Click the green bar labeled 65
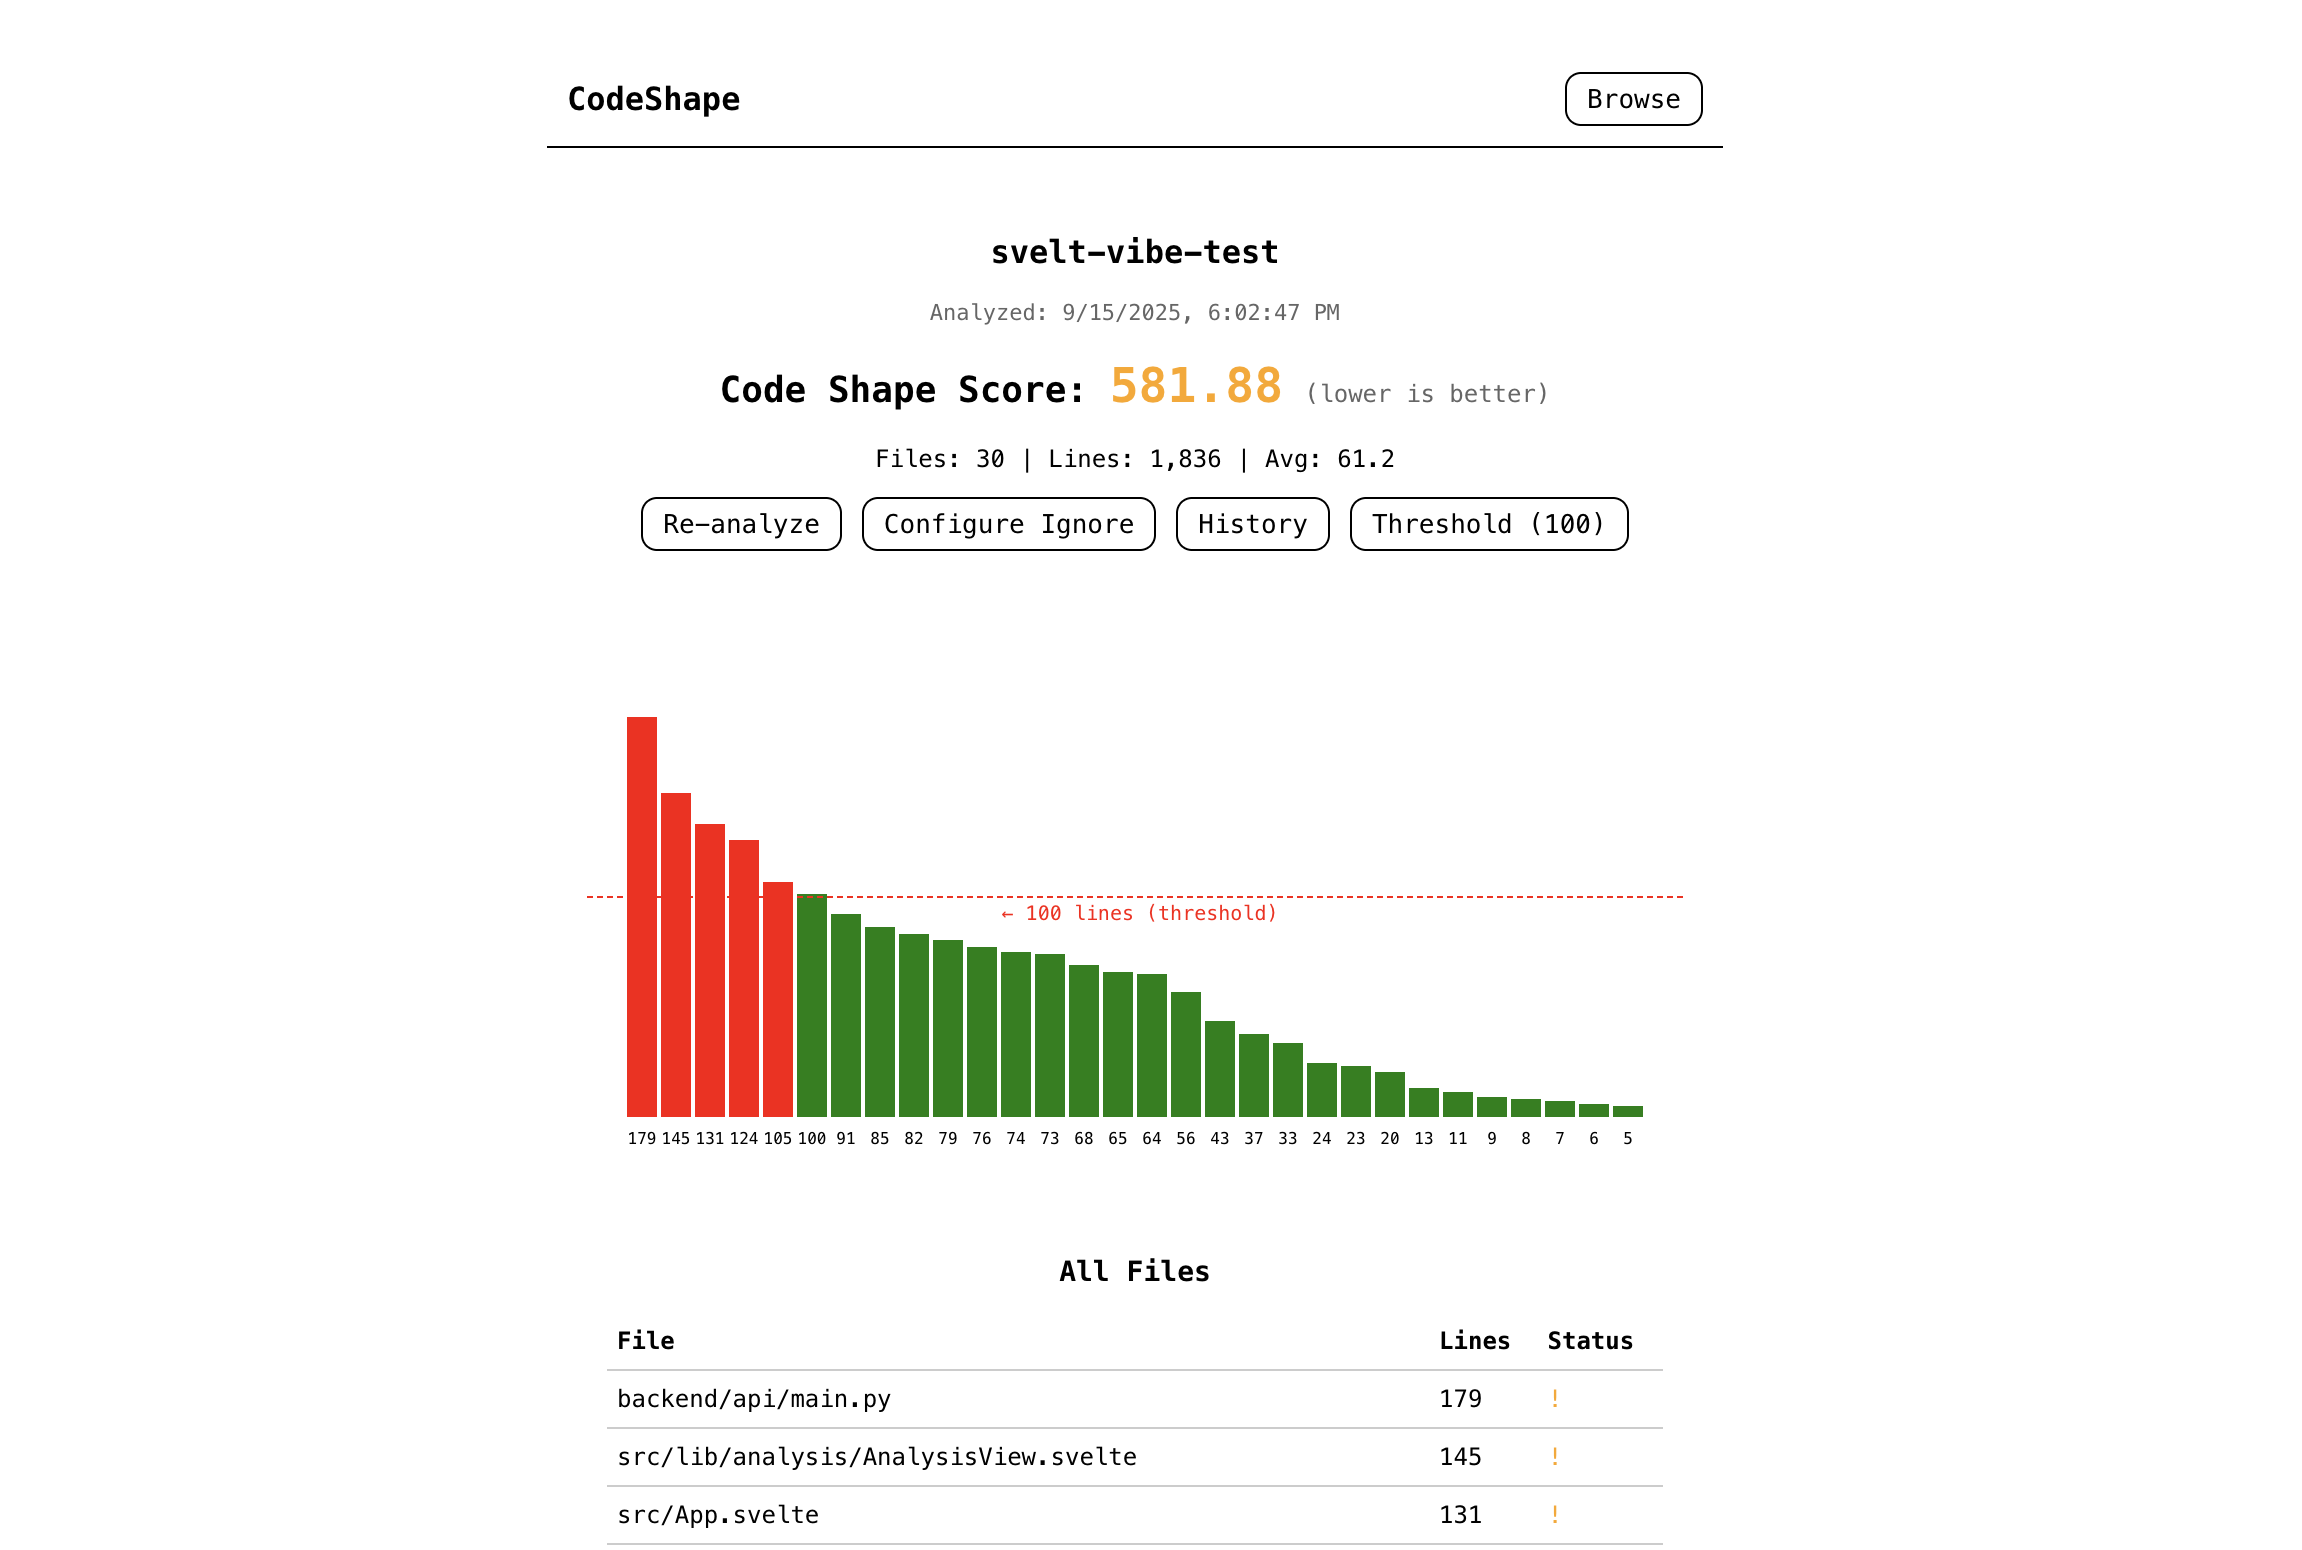 (1118, 1044)
